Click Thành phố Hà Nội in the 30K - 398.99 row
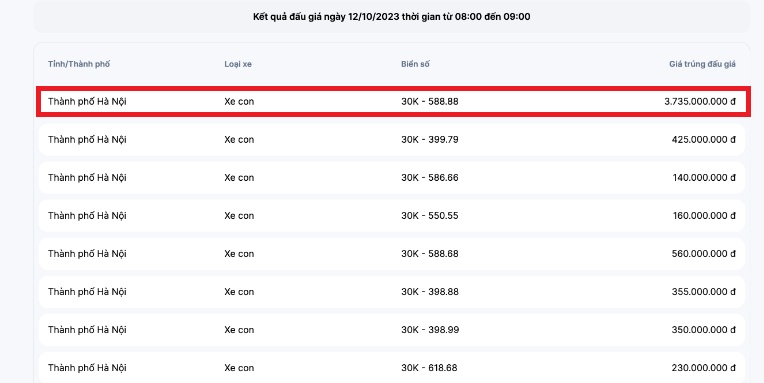The width and height of the screenshot is (764, 383). click(x=87, y=330)
